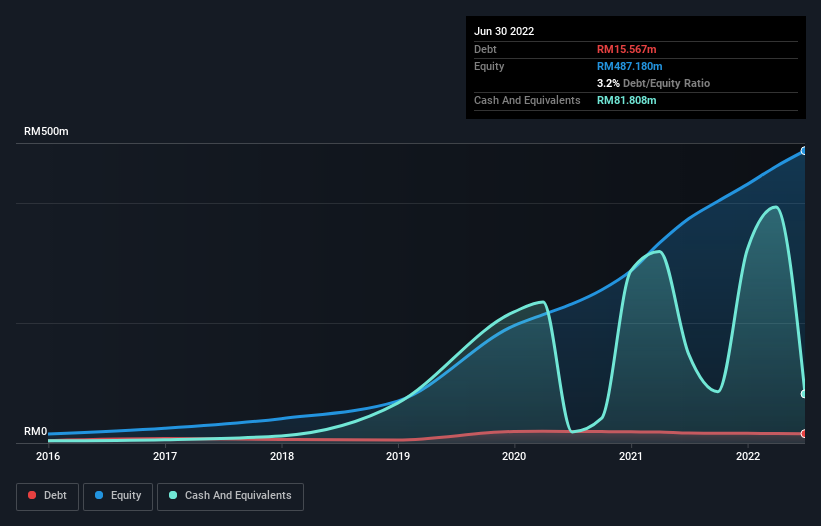Click the Debt label in tooltip
Viewport: 821px width, 526px height.
coord(485,49)
